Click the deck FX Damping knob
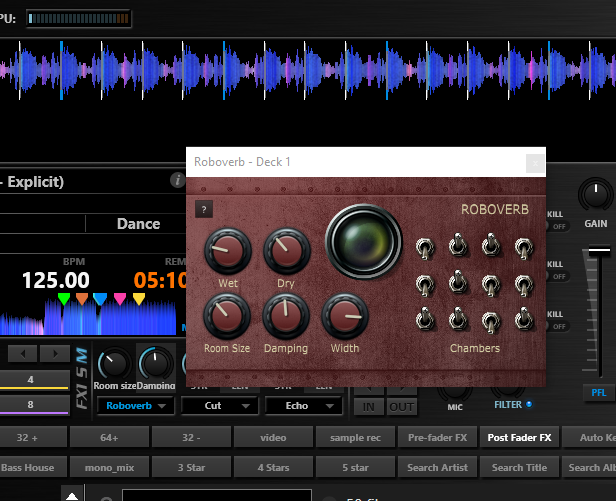 pos(156,364)
